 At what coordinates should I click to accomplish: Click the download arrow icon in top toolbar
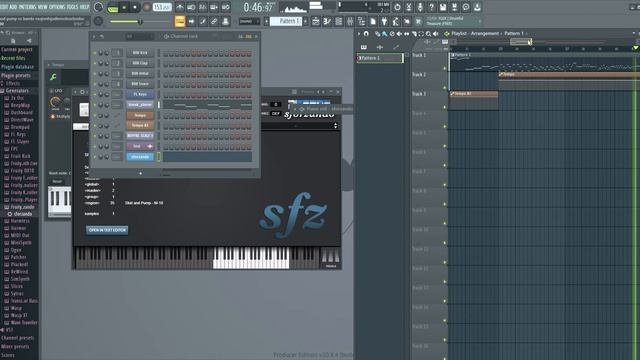click(x=477, y=7)
